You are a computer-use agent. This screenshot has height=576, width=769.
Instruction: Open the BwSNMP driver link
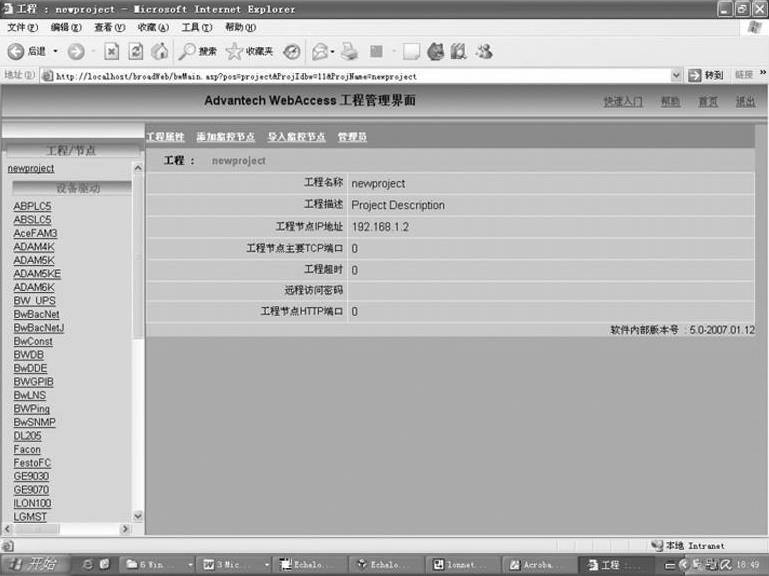pos(34,422)
